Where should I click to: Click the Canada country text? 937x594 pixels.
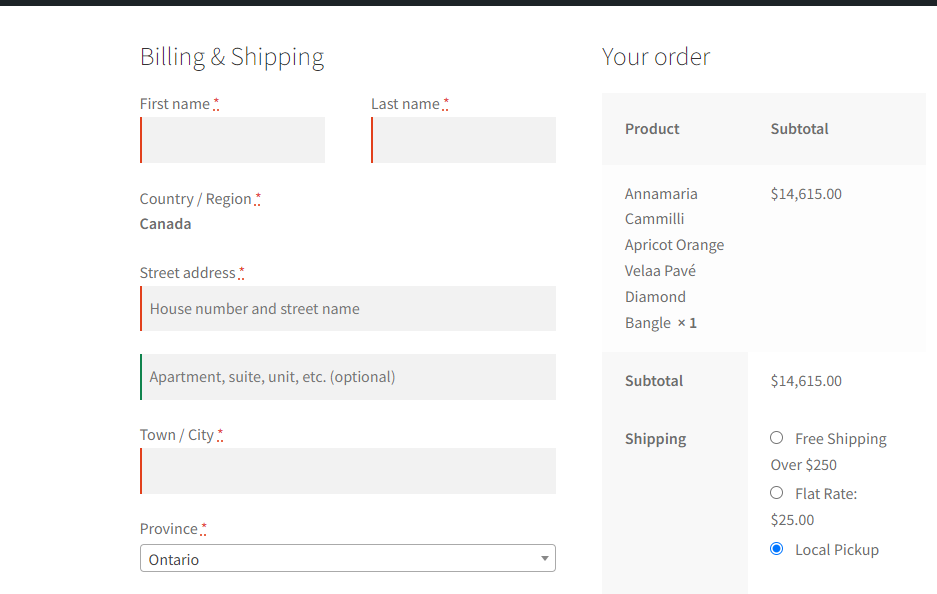tap(166, 224)
